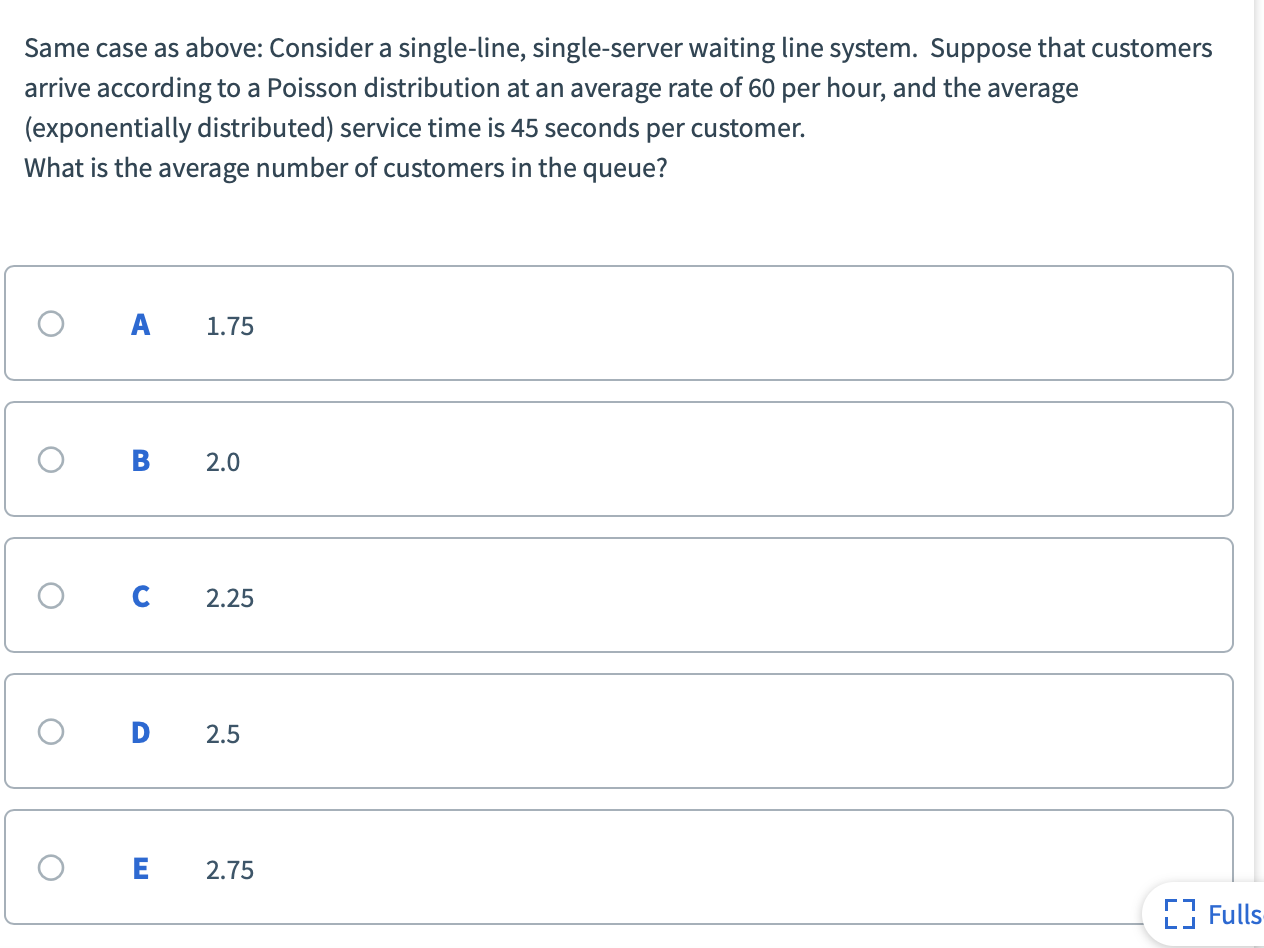Click the blue letter D label
The image size is (1264, 948).
140,732
